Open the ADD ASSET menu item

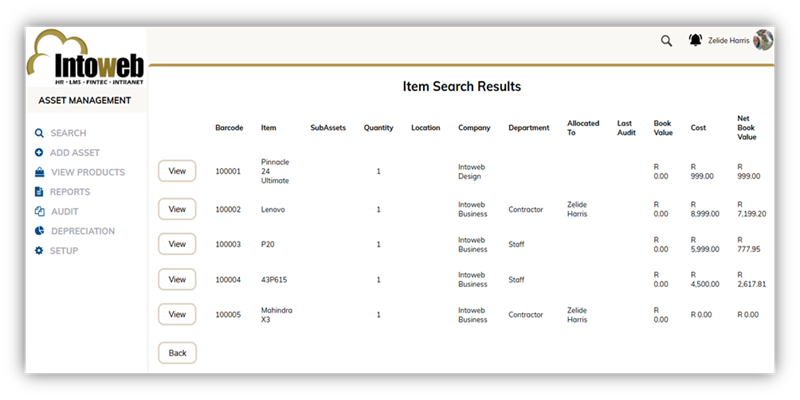tap(75, 153)
